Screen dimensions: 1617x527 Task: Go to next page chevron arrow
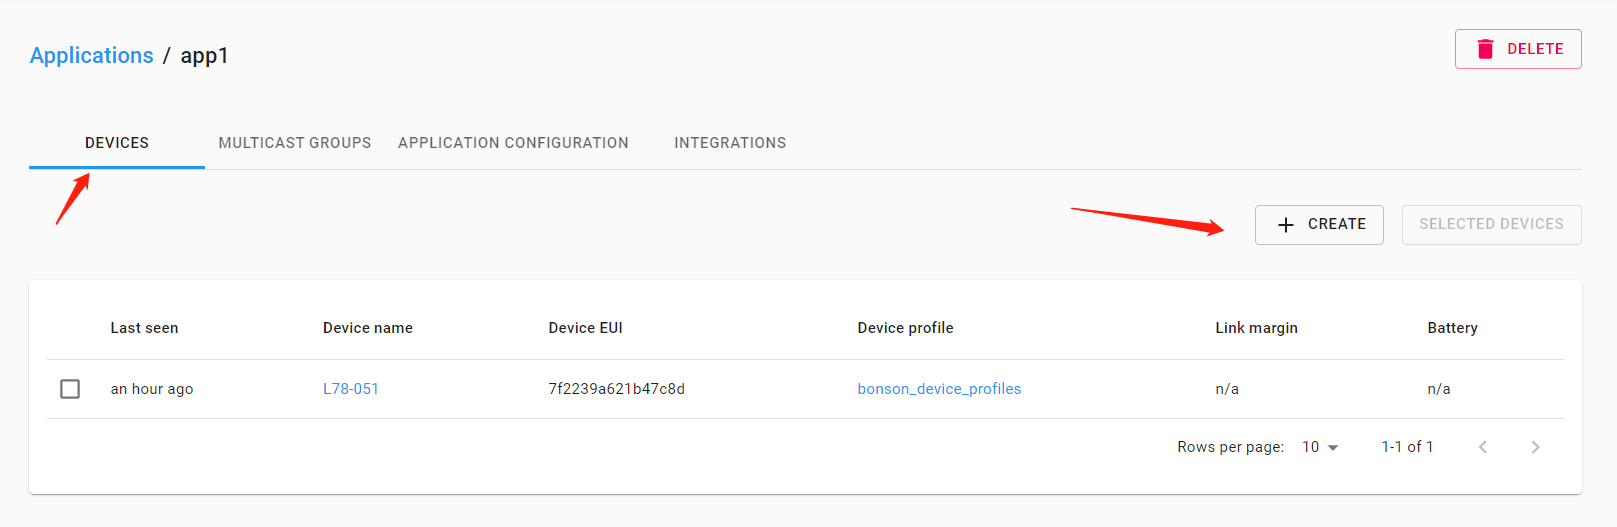tap(1535, 447)
